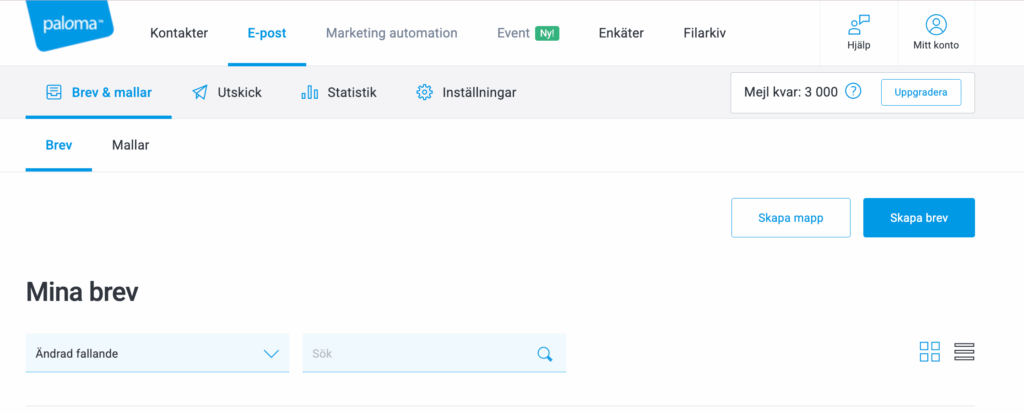
Task: Click the Event Ny! badge
Action: (547, 33)
